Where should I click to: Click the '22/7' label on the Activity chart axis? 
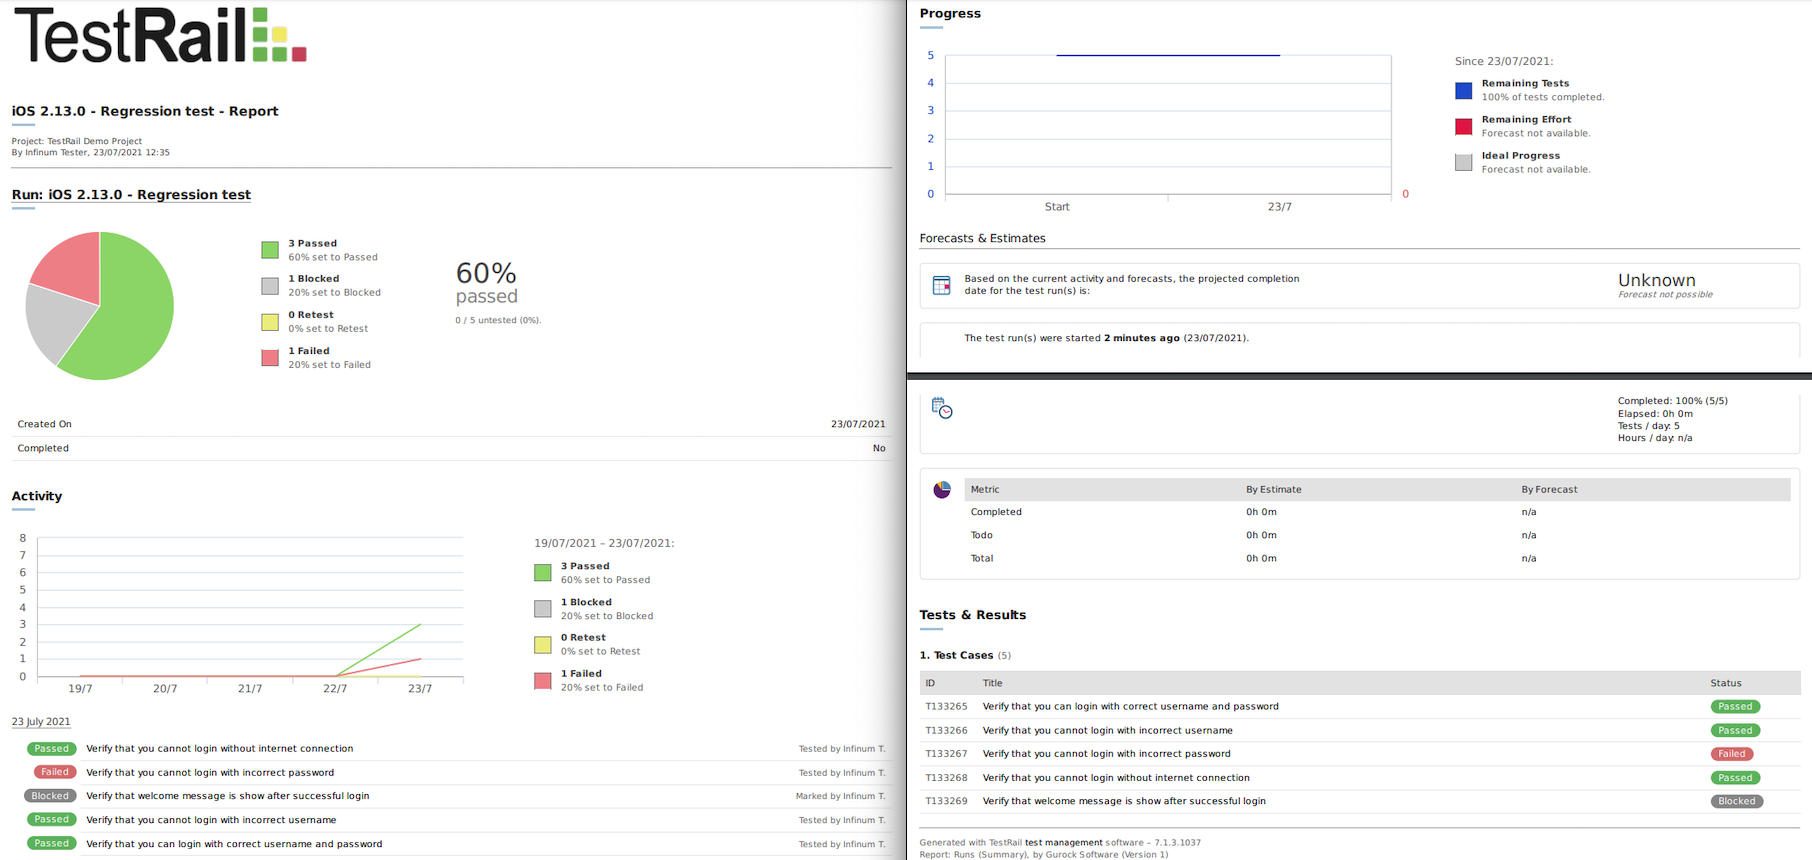(335, 689)
